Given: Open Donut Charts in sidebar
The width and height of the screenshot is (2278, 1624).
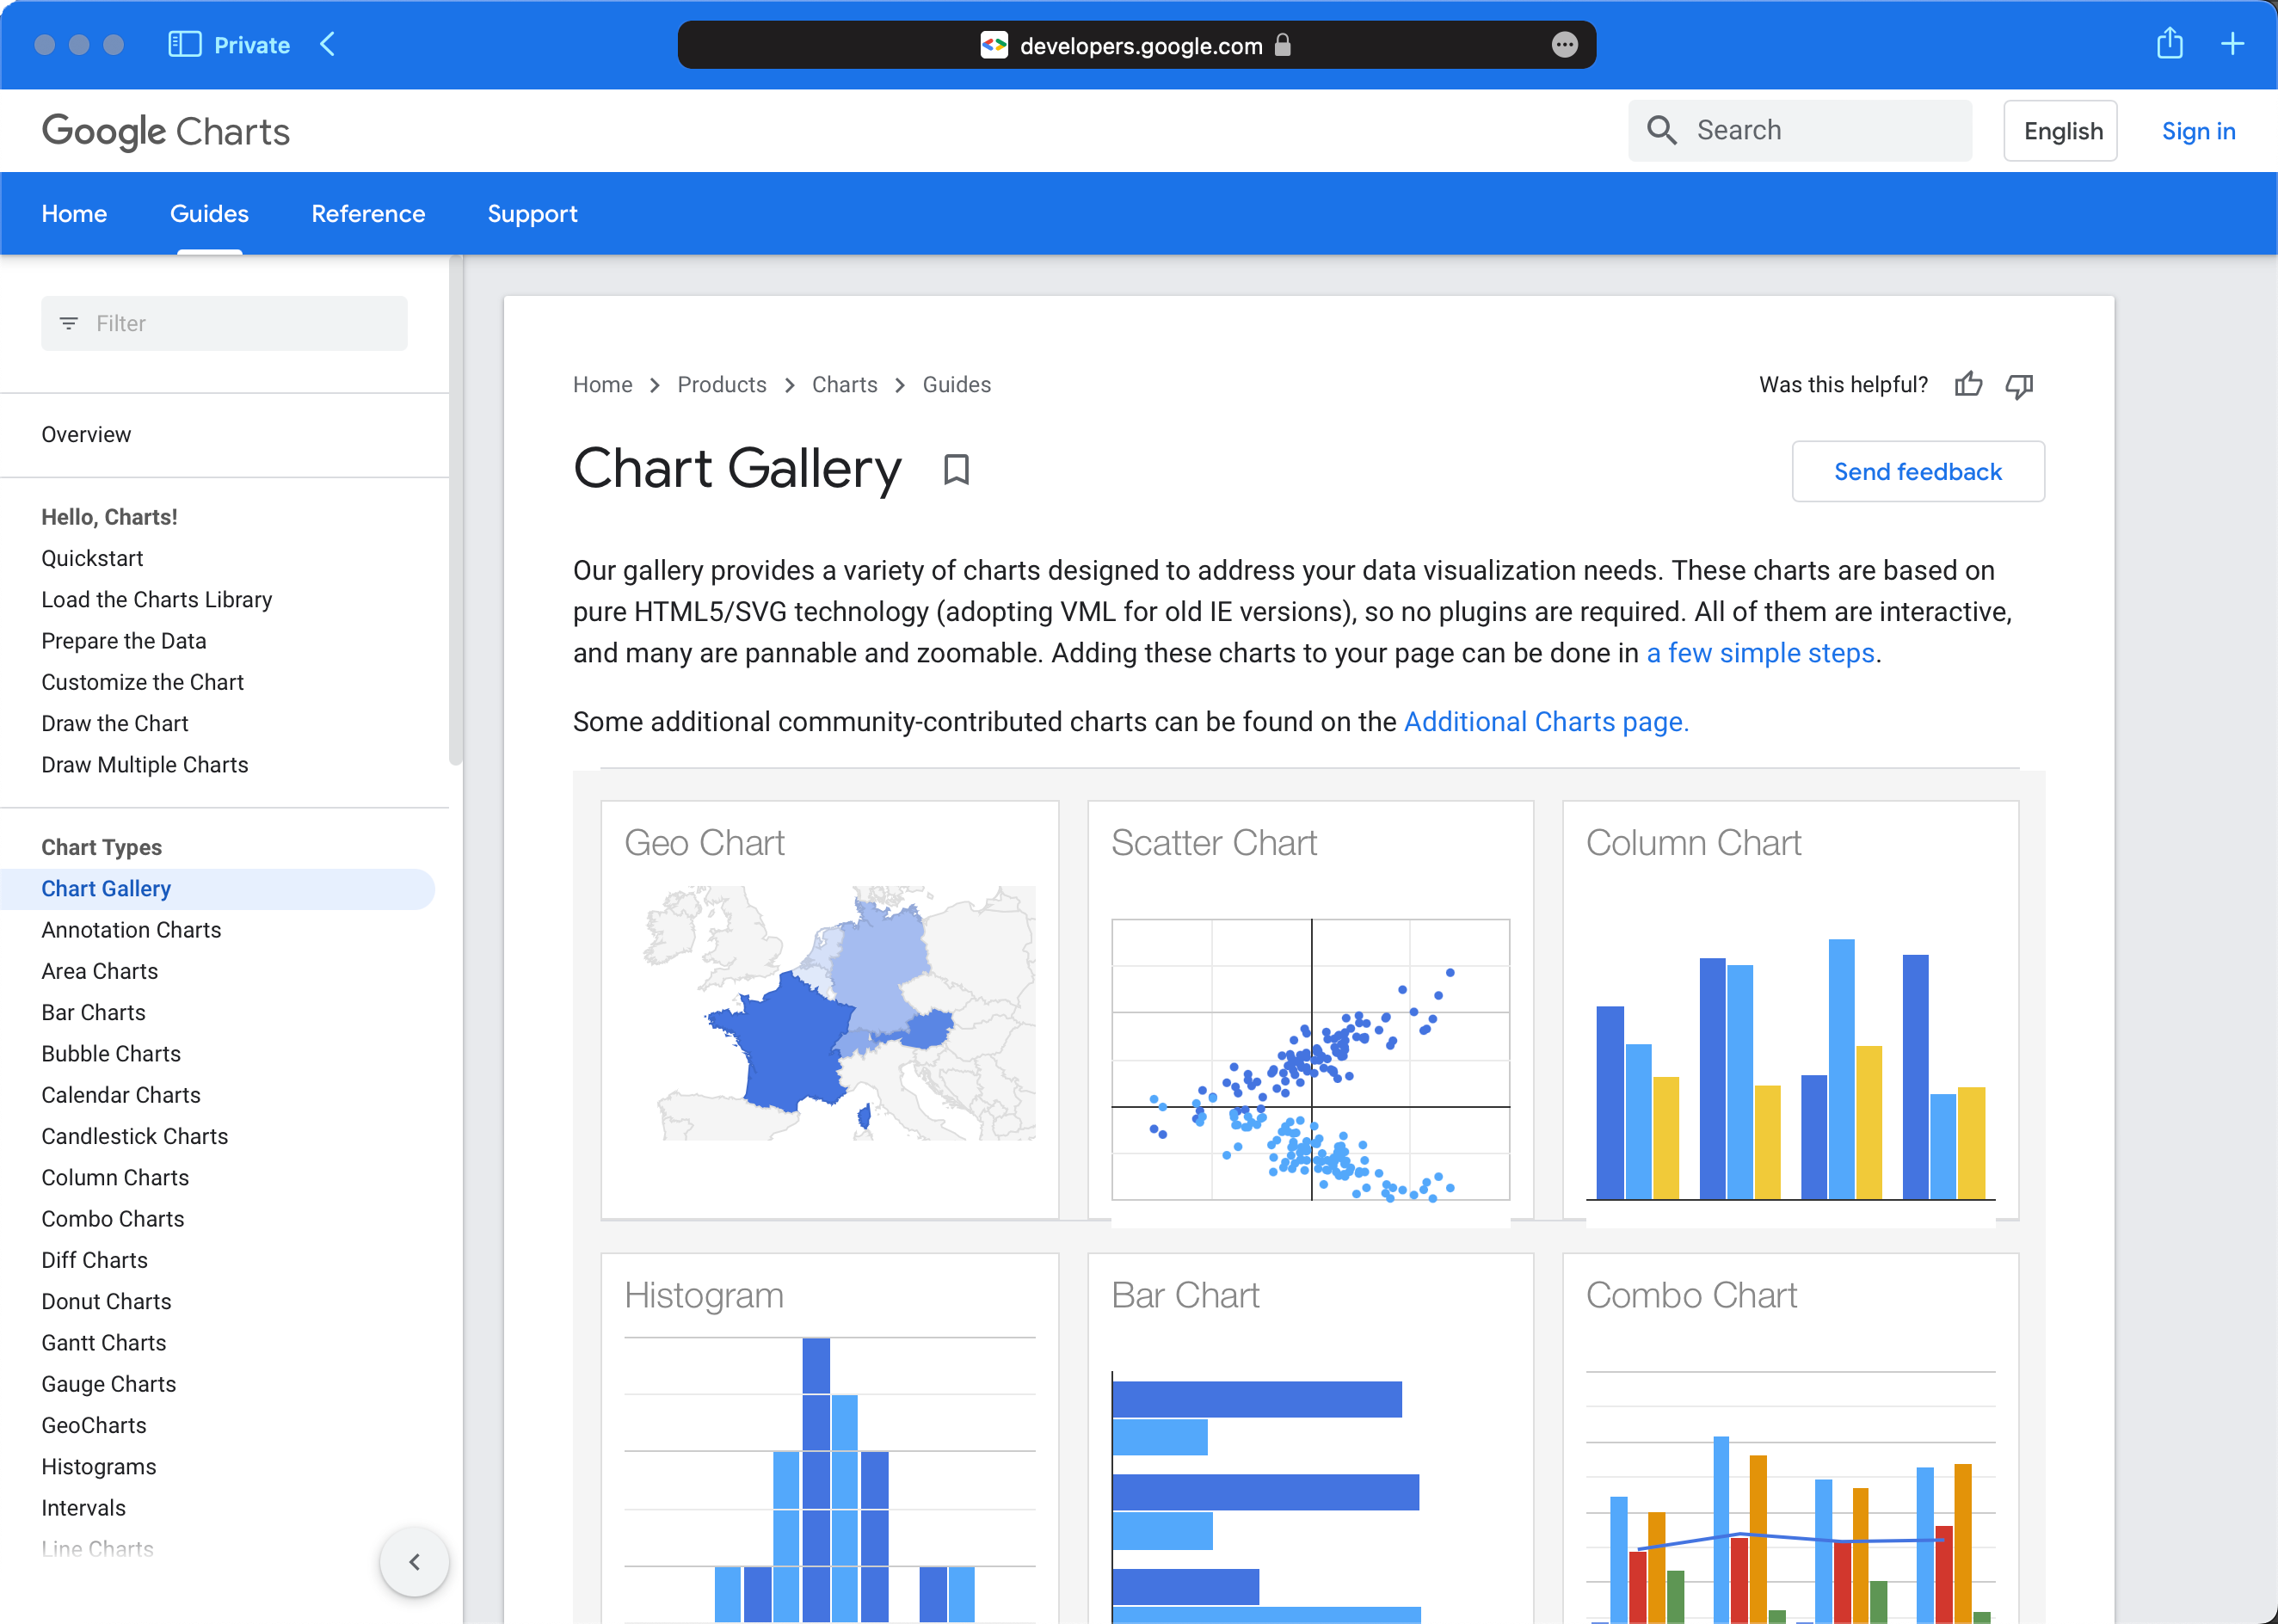Looking at the screenshot, I should (106, 1301).
